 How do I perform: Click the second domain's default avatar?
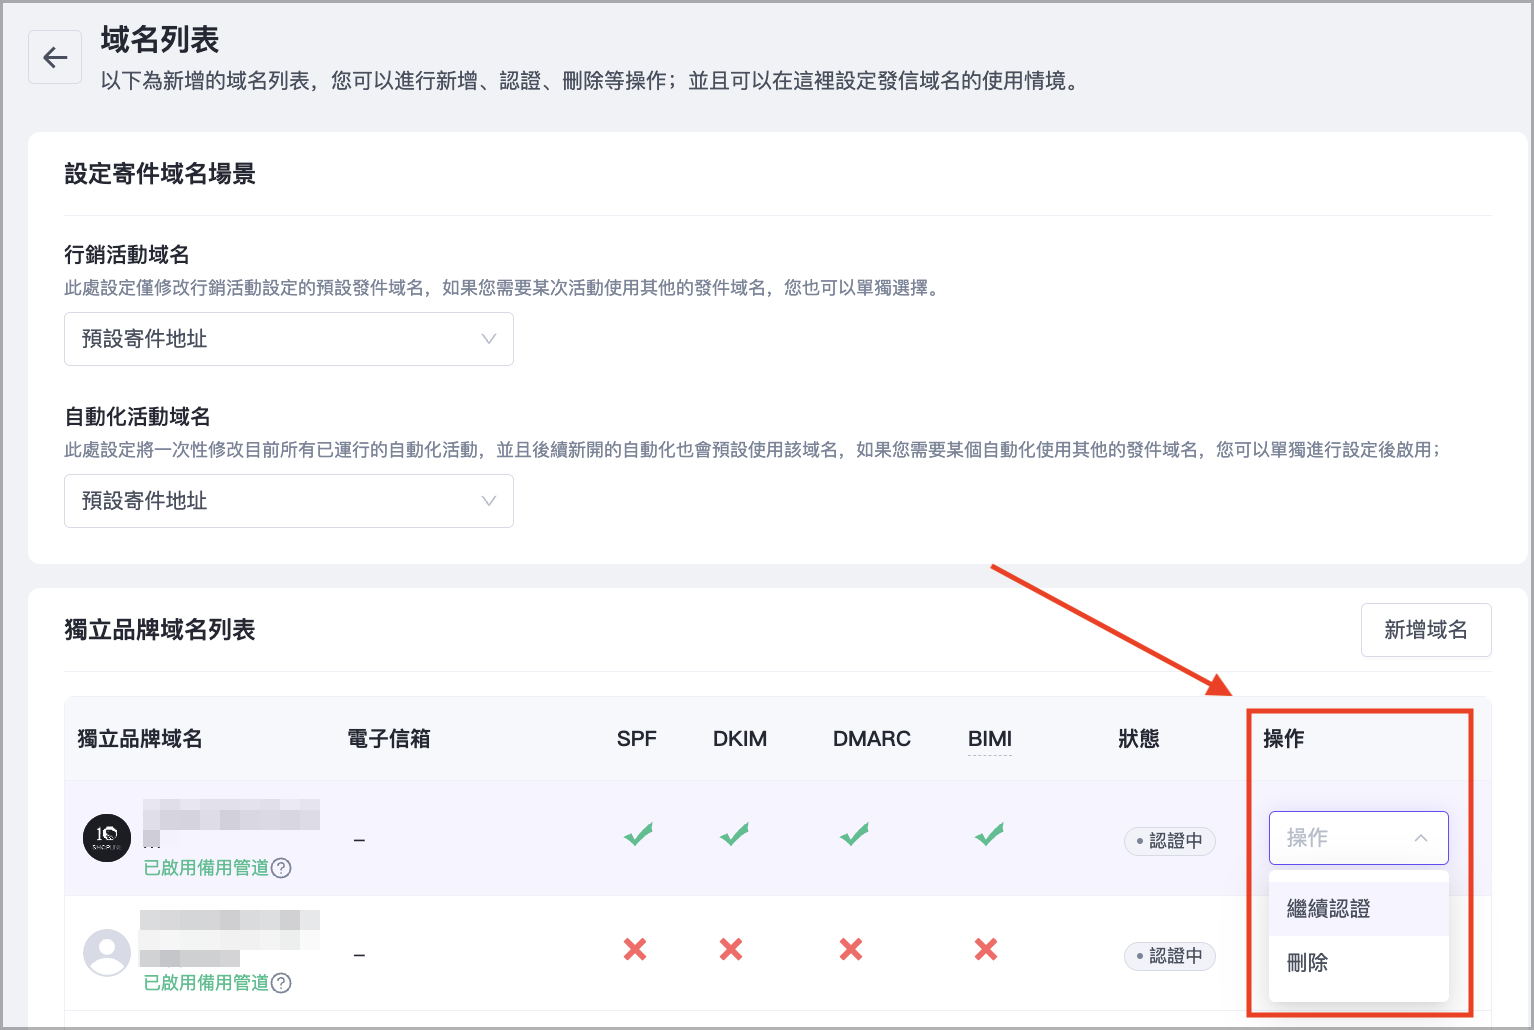click(x=107, y=953)
